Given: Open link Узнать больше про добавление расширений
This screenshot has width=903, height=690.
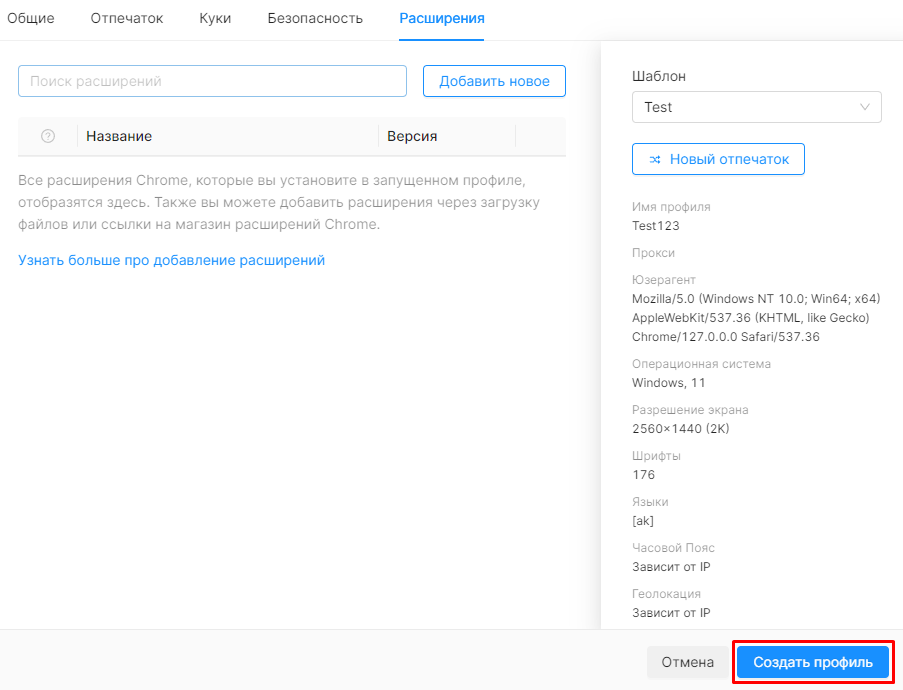Looking at the screenshot, I should tap(171, 260).
